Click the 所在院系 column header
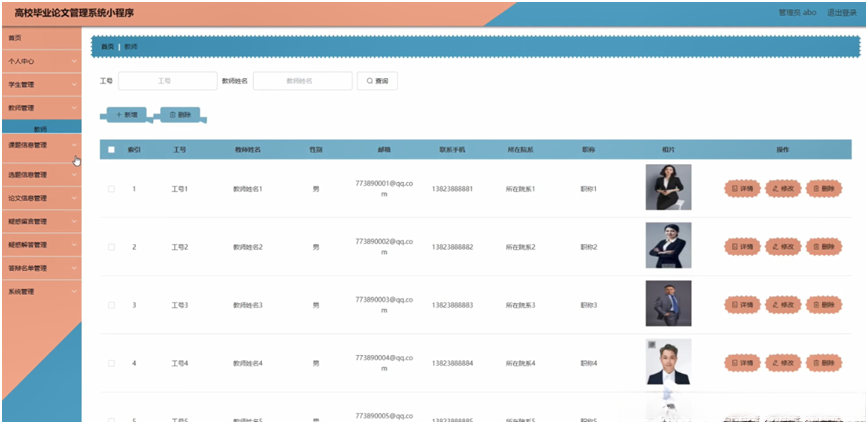Screen dimensions: 868x424 point(520,149)
